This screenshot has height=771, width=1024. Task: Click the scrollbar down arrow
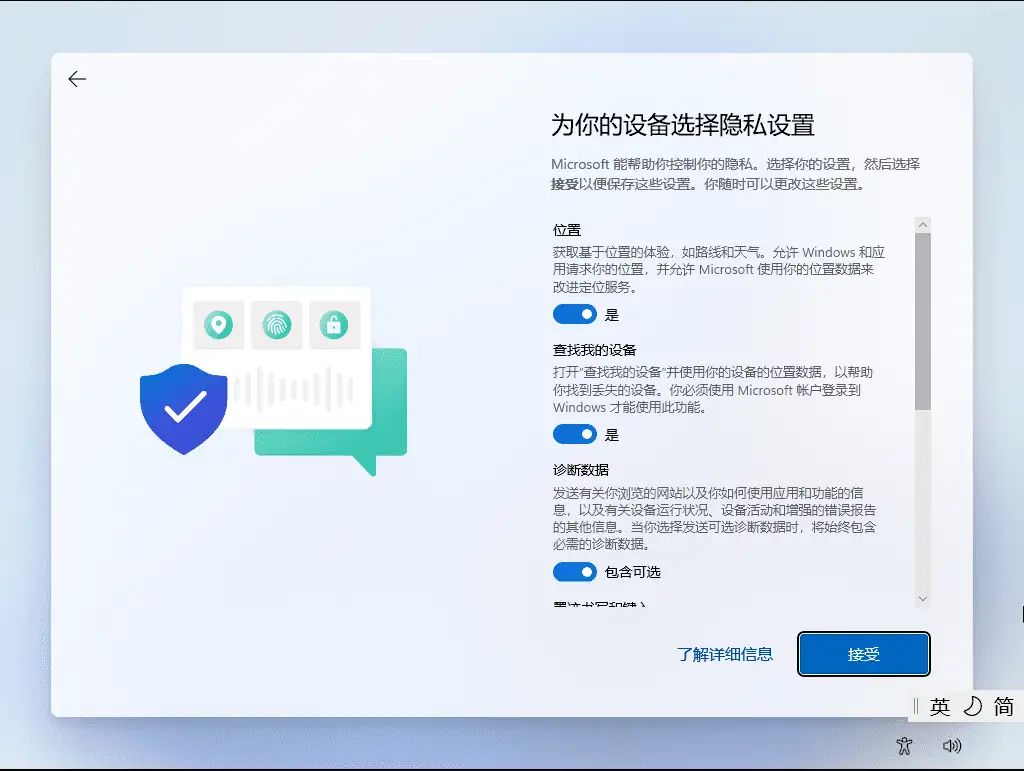pyautogui.click(x=923, y=599)
